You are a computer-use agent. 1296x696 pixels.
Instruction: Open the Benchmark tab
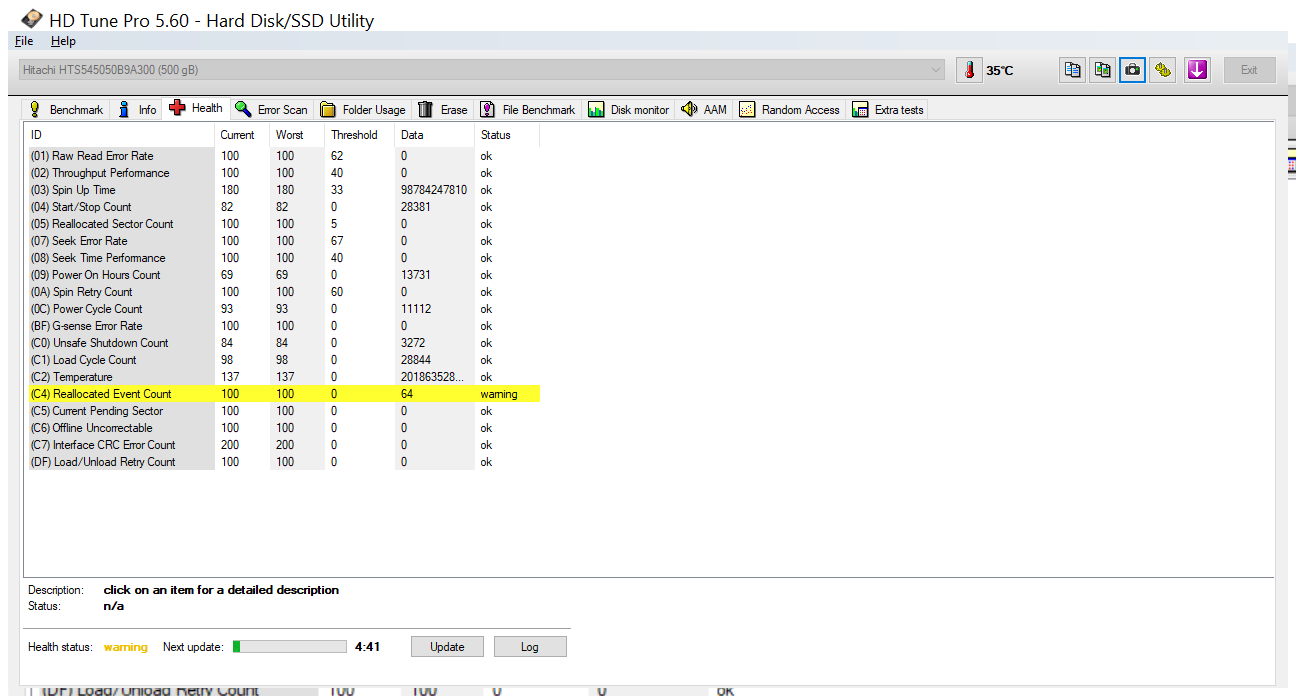pos(65,110)
